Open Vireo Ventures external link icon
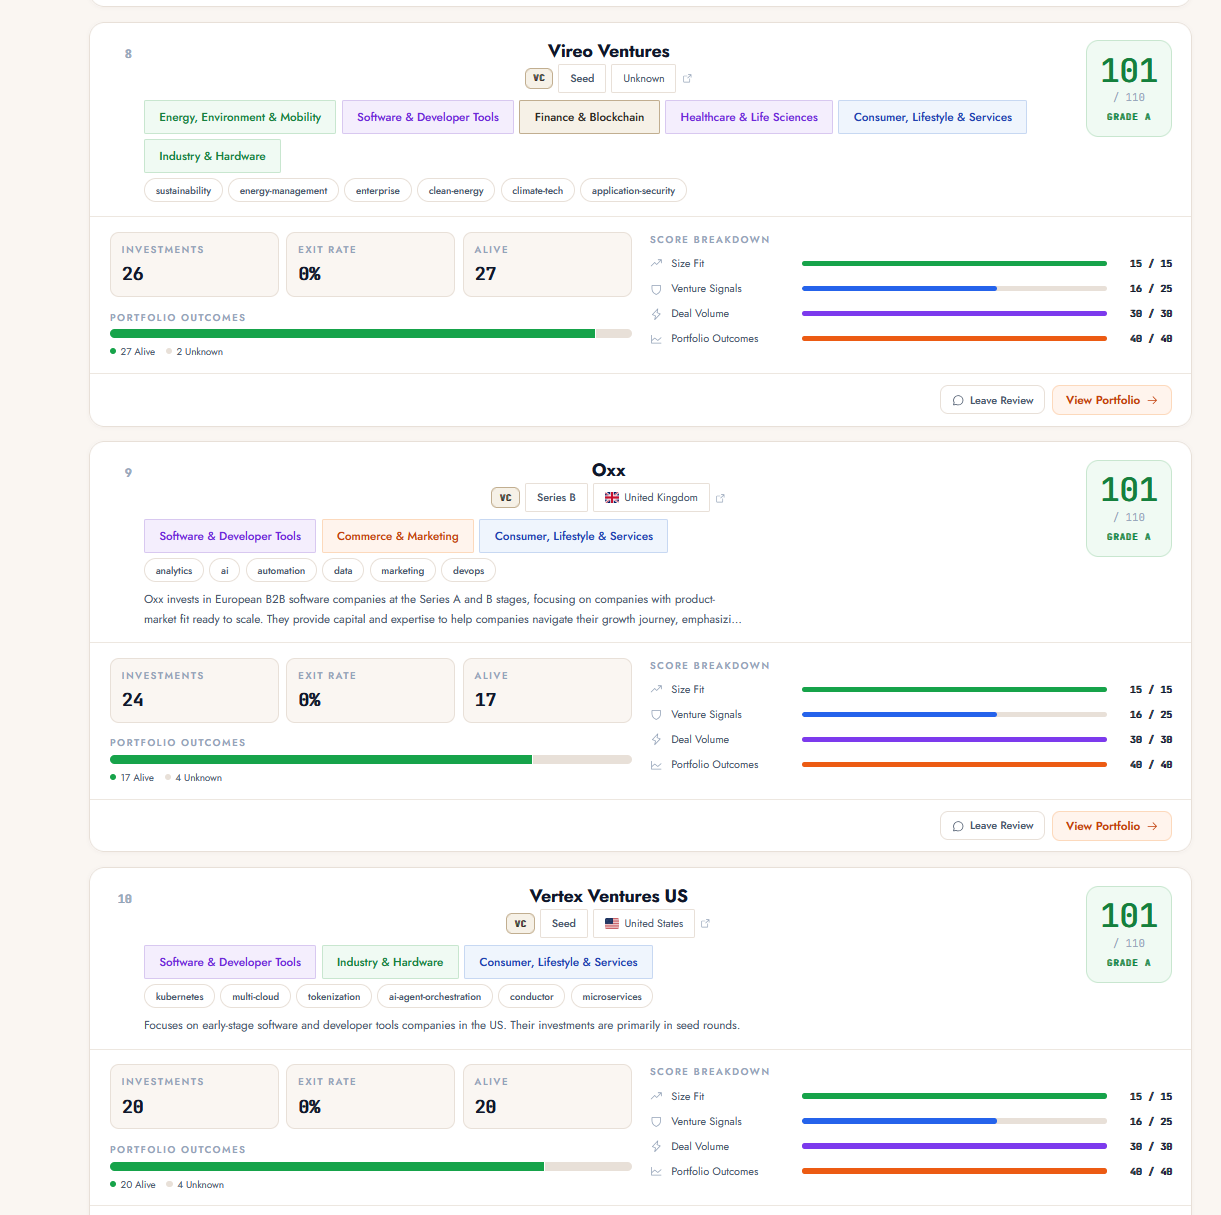The image size is (1221, 1215). [687, 78]
